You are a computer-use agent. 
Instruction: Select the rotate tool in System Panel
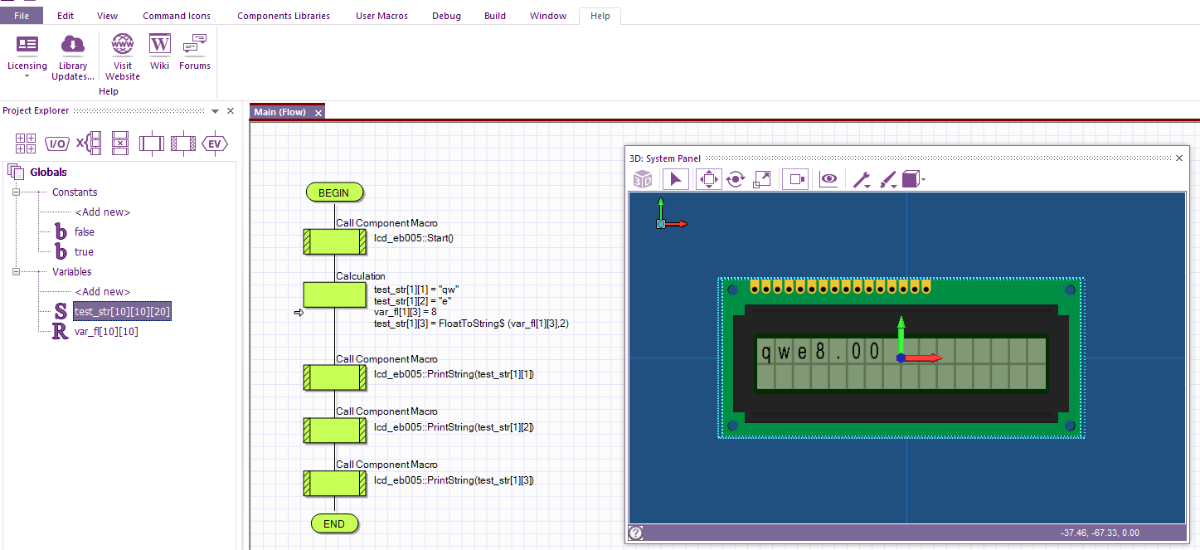[735, 179]
